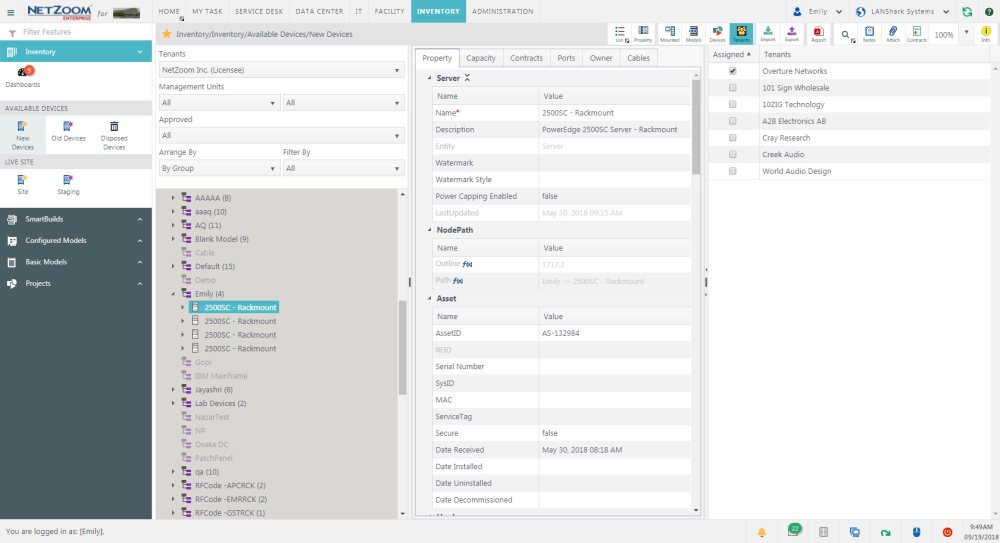The width and height of the screenshot is (1000, 543).
Task: Open the Info toolbar icon
Action: click(x=986, y=34)
